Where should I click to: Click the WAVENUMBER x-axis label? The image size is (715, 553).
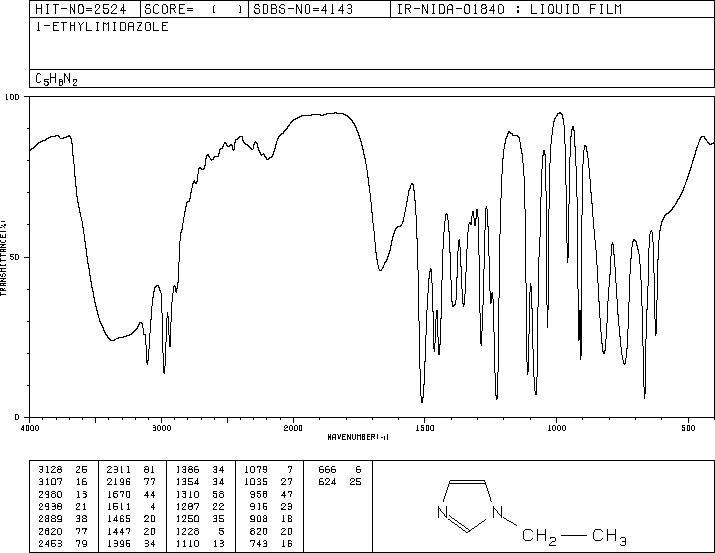tap(358, 437)
